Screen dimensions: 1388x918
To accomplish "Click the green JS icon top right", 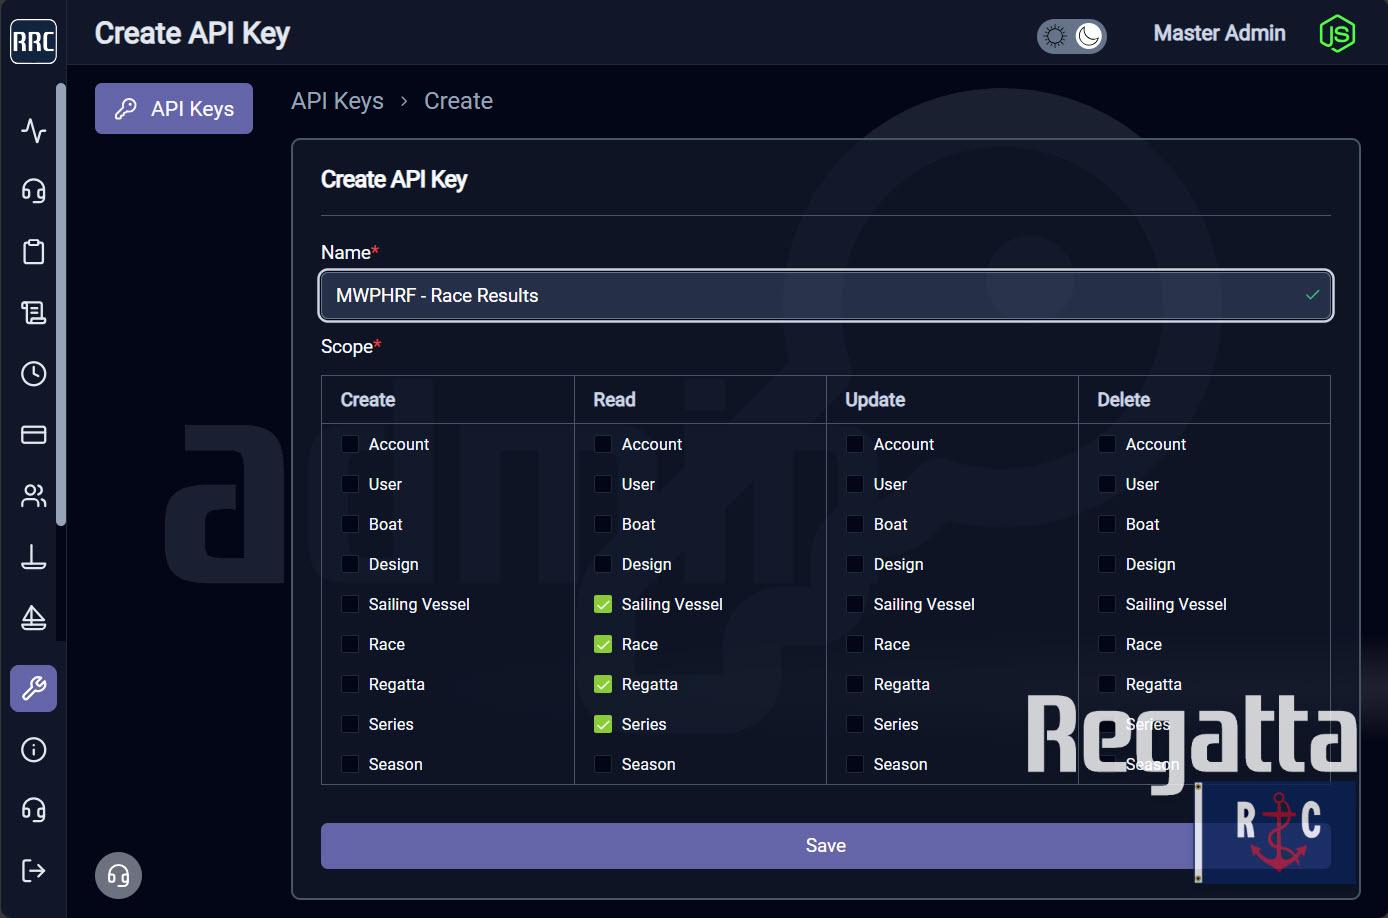I will click(x=1337, y=33).
